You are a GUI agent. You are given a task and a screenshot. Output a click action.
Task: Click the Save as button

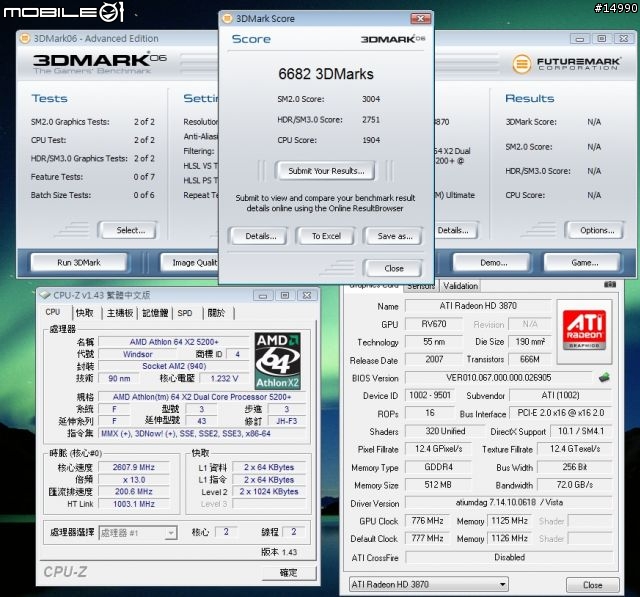coord(395,236)
